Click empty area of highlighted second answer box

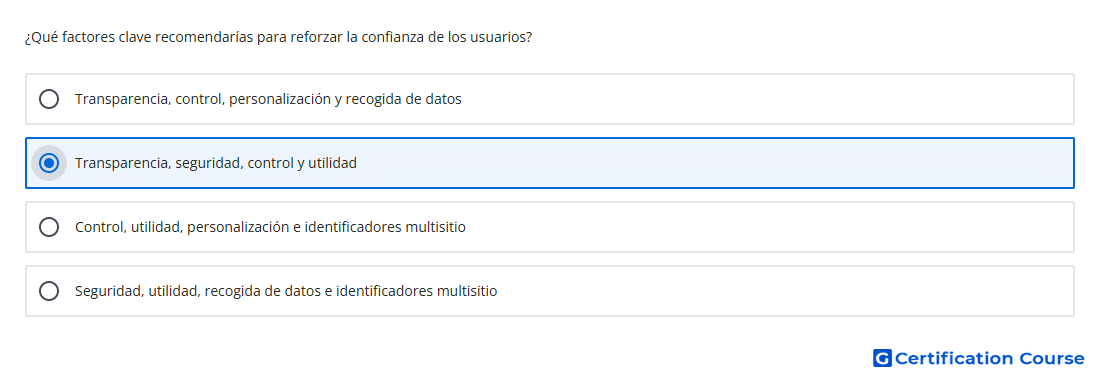click(702, 163)
